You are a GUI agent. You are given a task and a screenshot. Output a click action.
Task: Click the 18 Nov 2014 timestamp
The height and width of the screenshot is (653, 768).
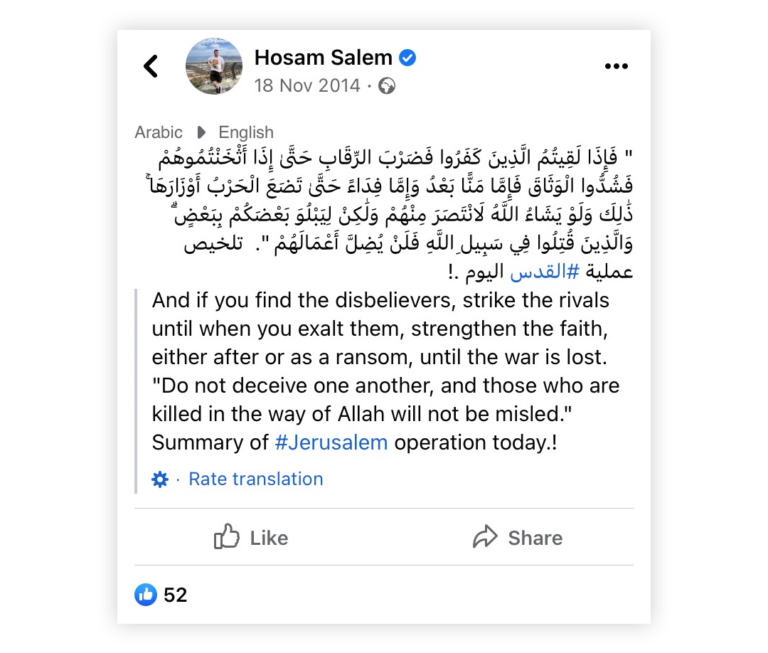pos(307,86)
